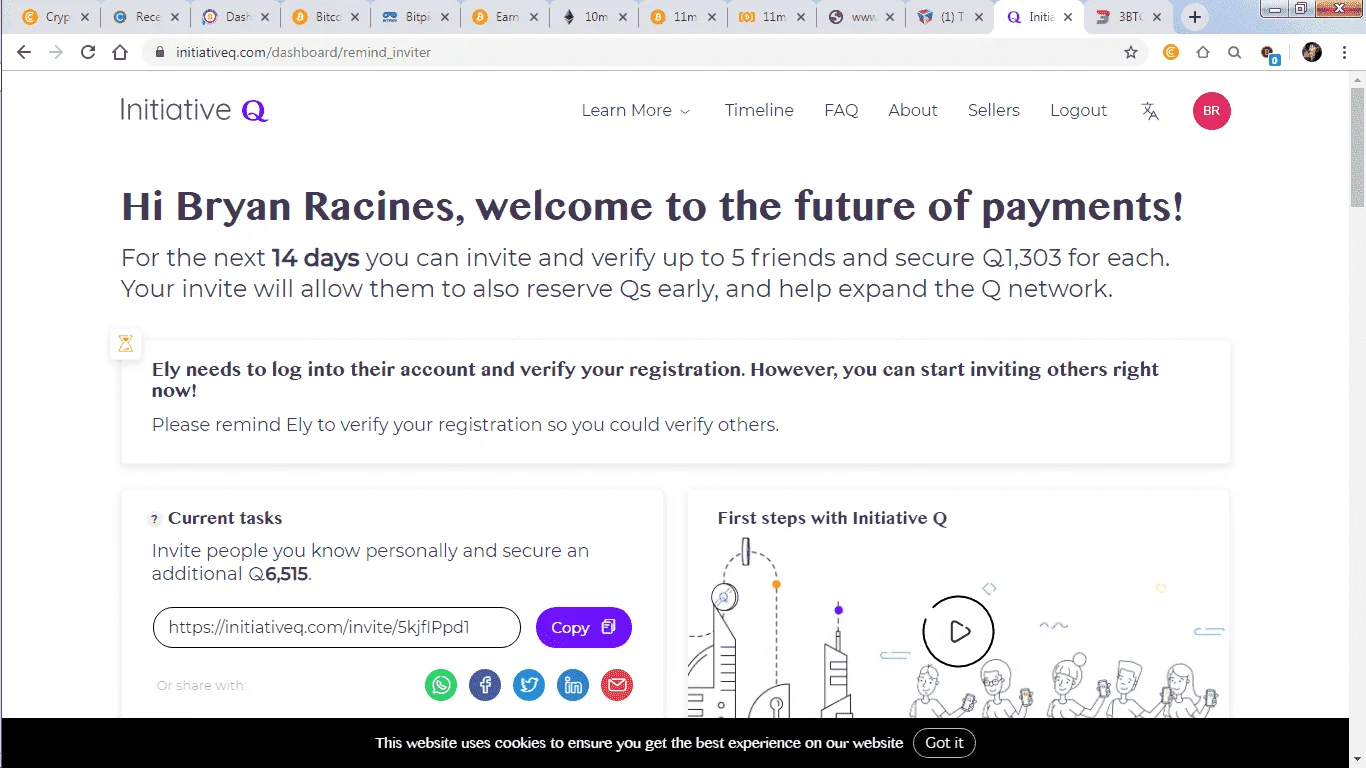
Task: Go to the About page
Action: [x=913, y=111]
